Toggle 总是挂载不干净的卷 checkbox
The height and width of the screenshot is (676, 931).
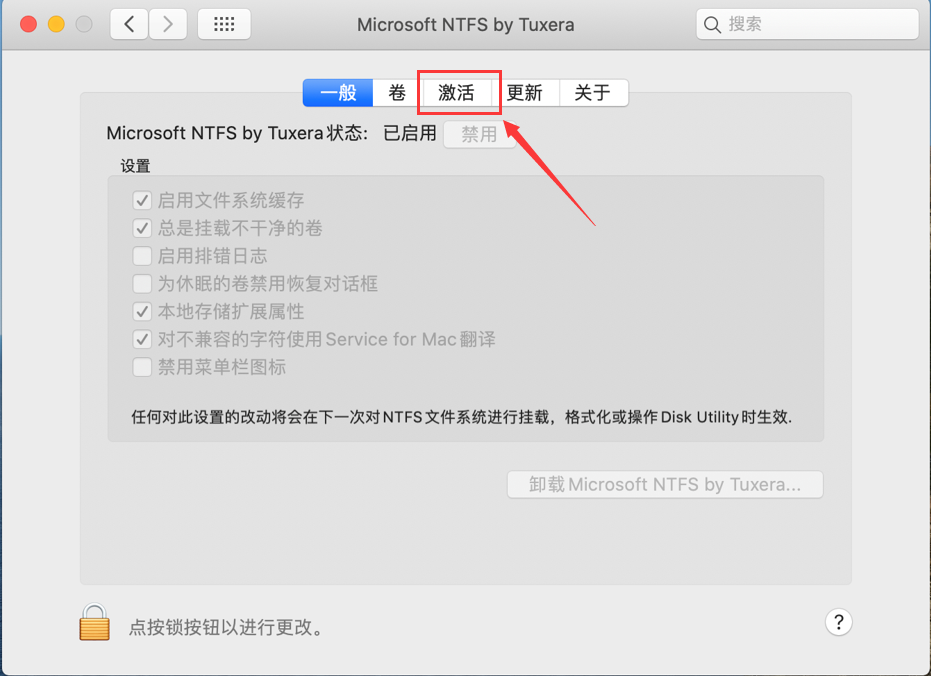click(x=142, y=229)
